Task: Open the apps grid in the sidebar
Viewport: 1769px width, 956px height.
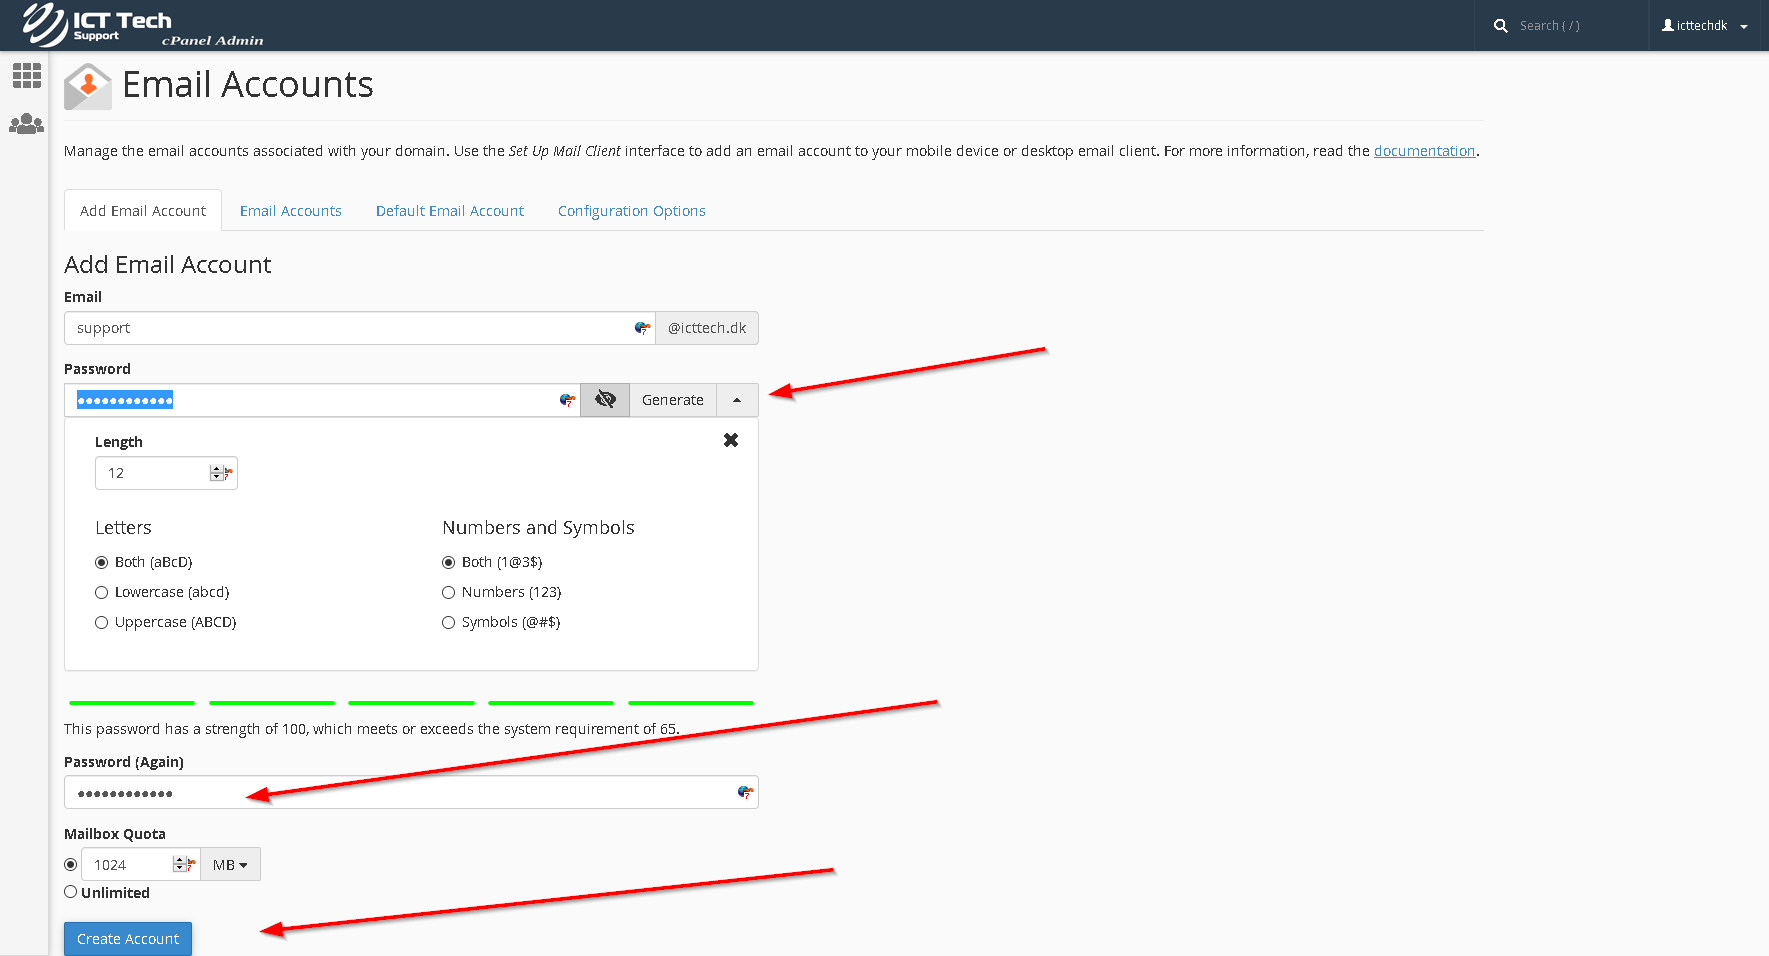Action: point(26,75)
